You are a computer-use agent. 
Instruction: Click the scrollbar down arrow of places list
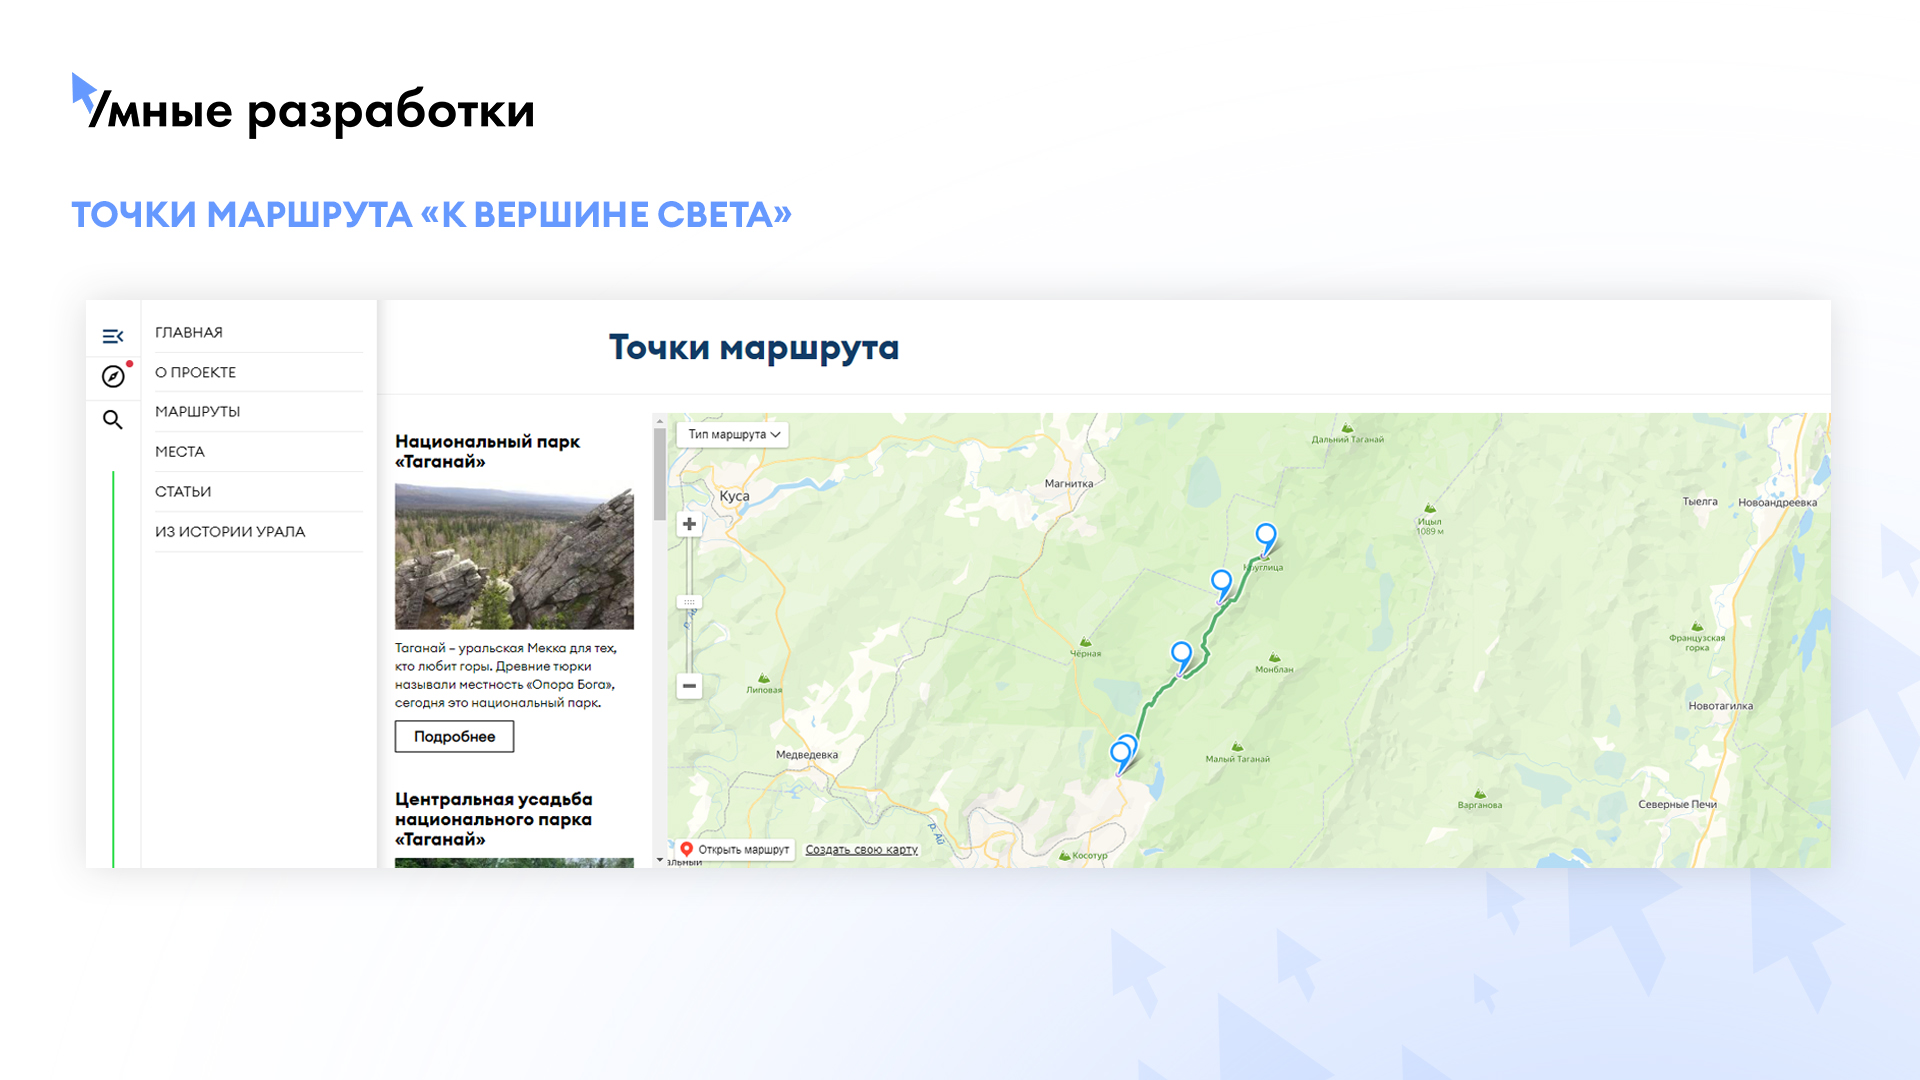click(660, 860)
